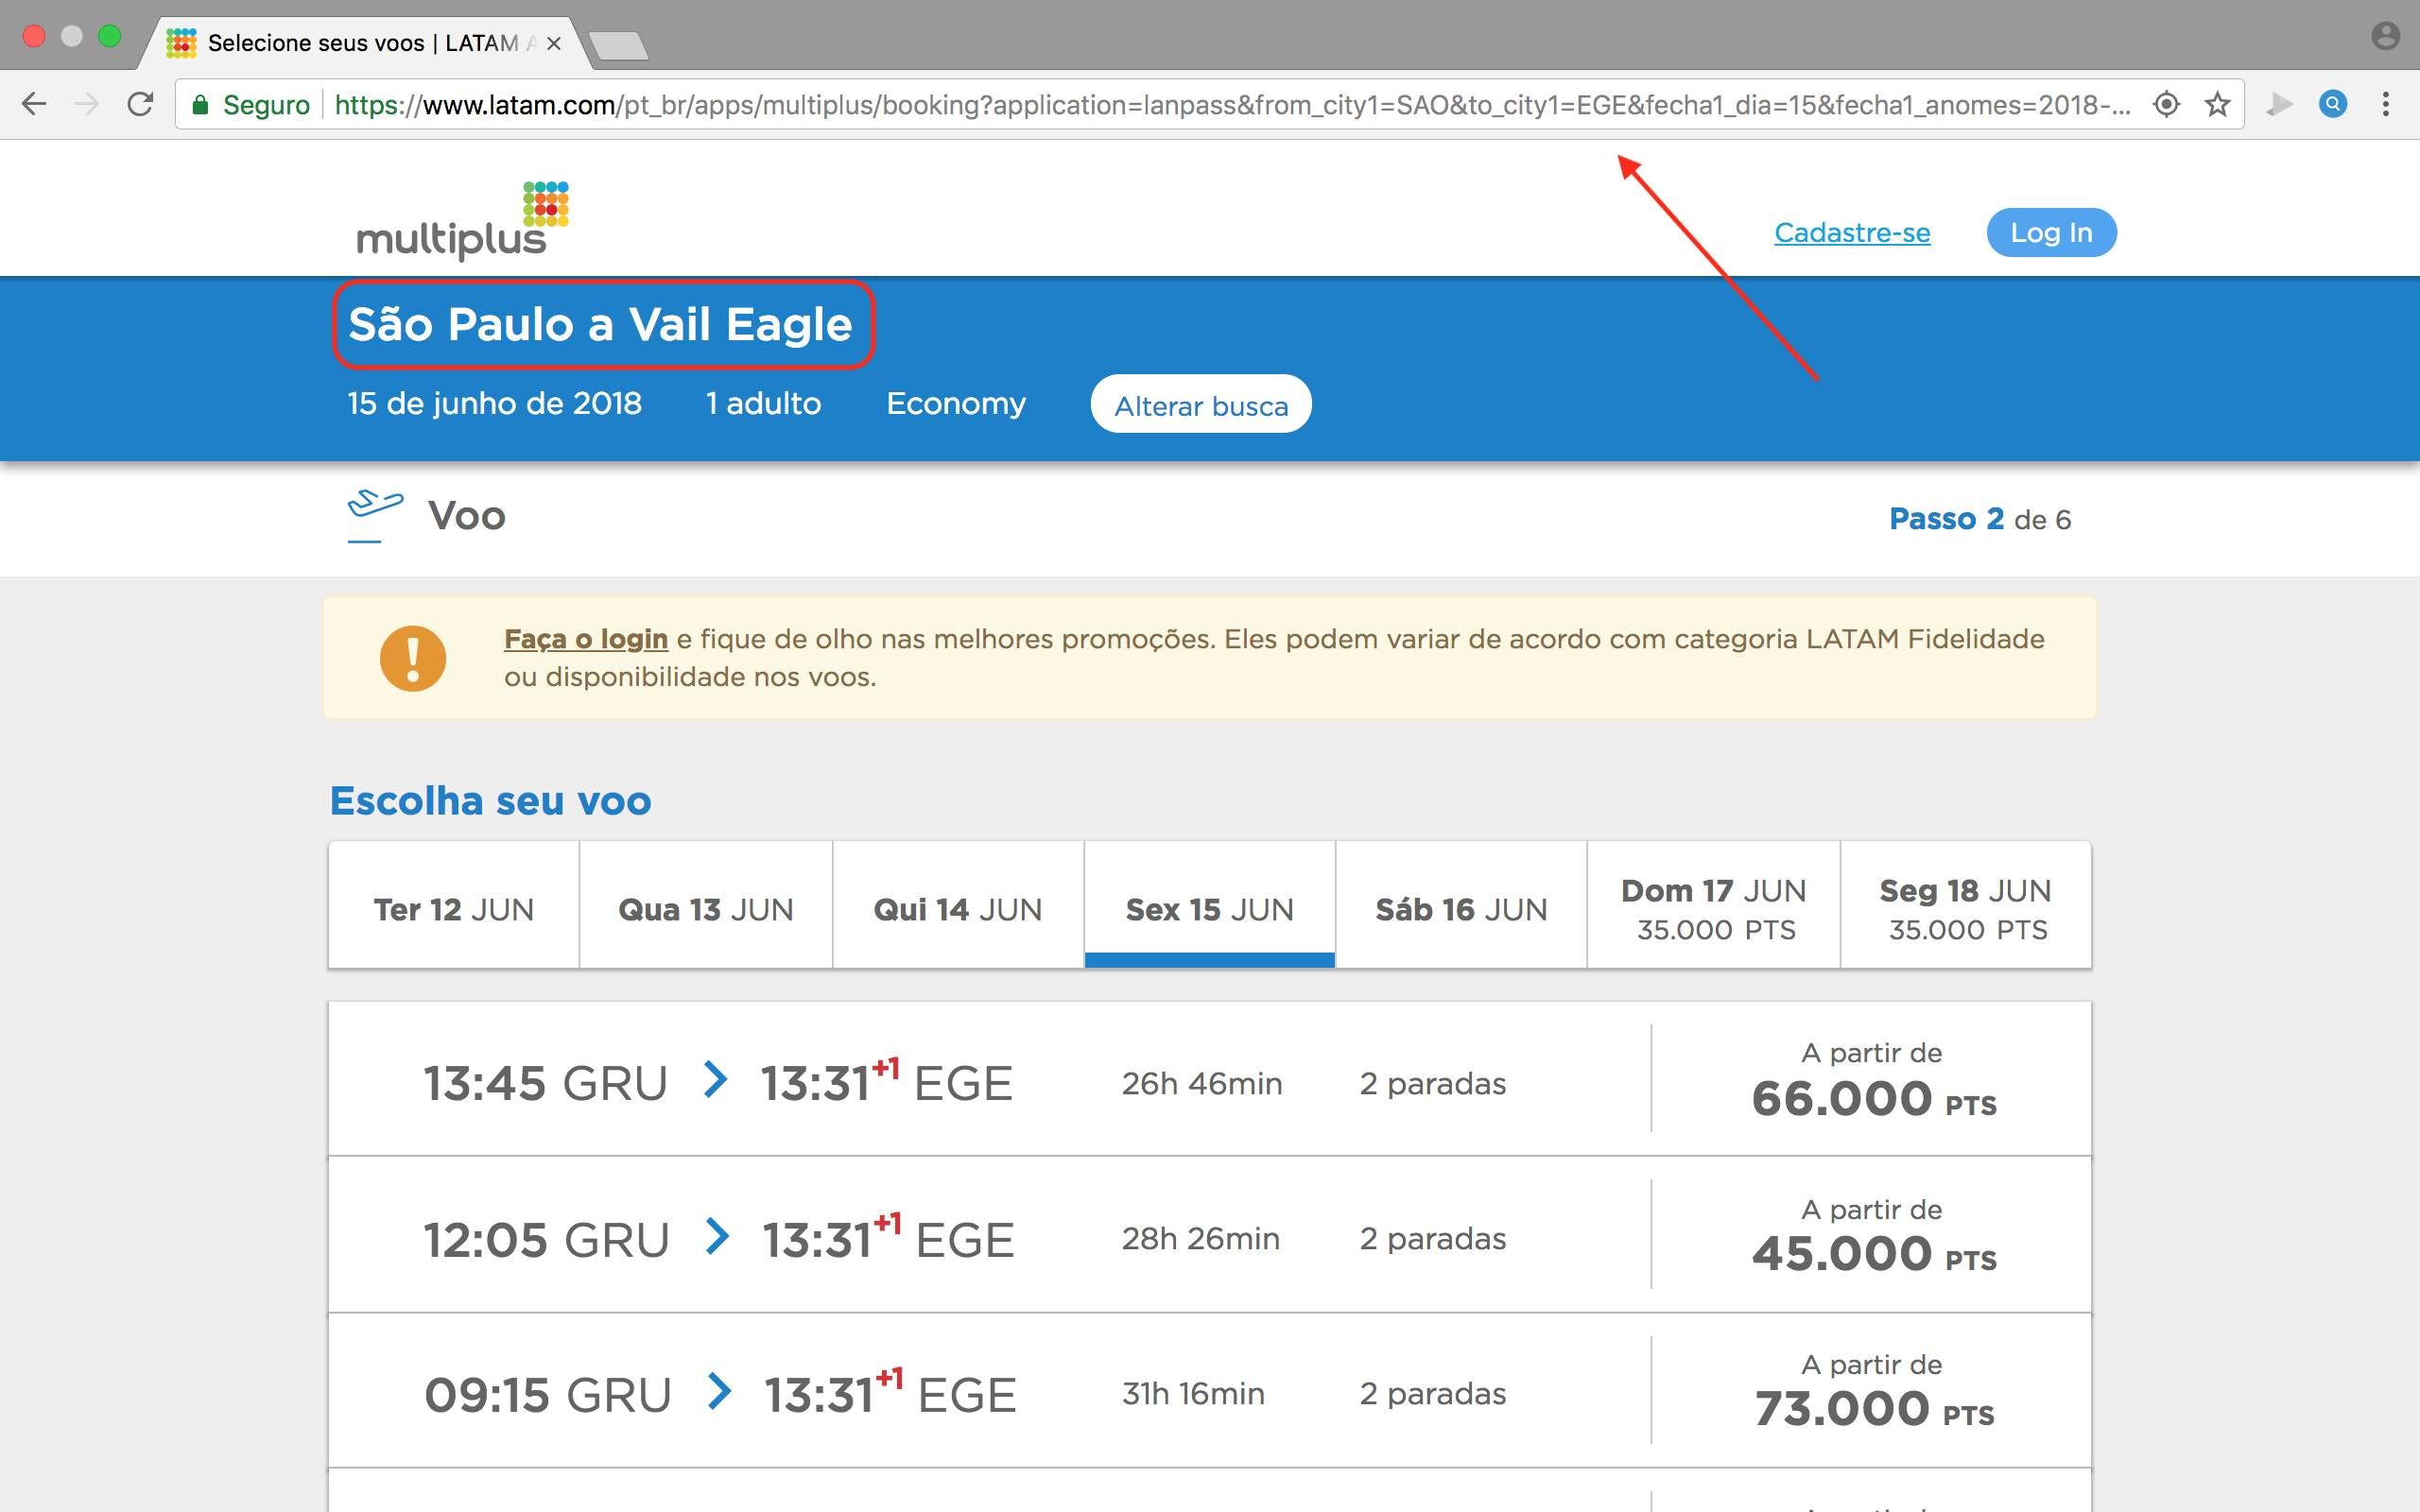Screen dimensions: 2420x1512
Task: Click the Log In button
Action: [x=2051, y=232]
